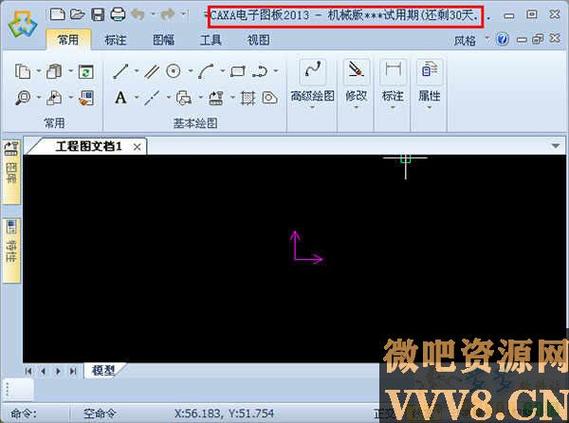Expand the Text tool dropdown arrow

point(136,98)
